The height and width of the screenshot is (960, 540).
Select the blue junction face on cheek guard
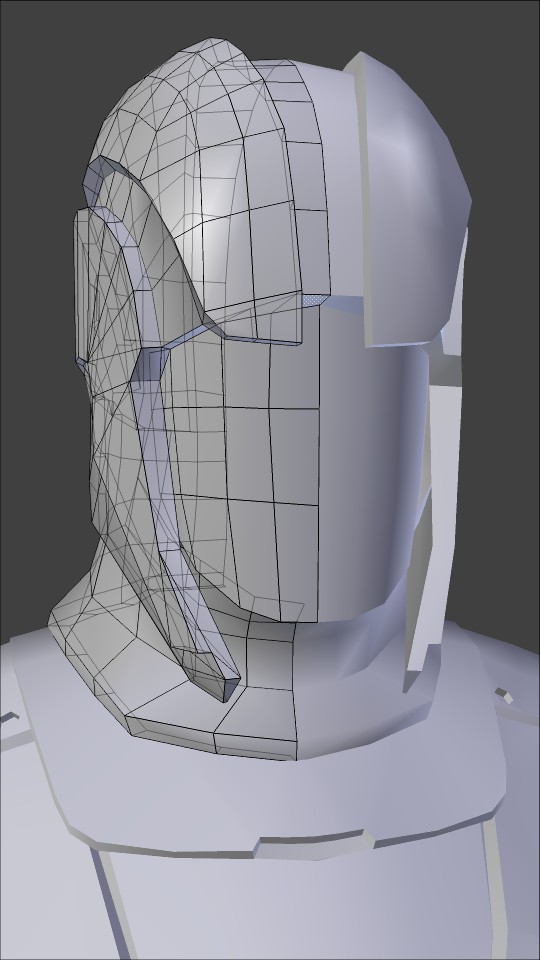coord(150,366)
